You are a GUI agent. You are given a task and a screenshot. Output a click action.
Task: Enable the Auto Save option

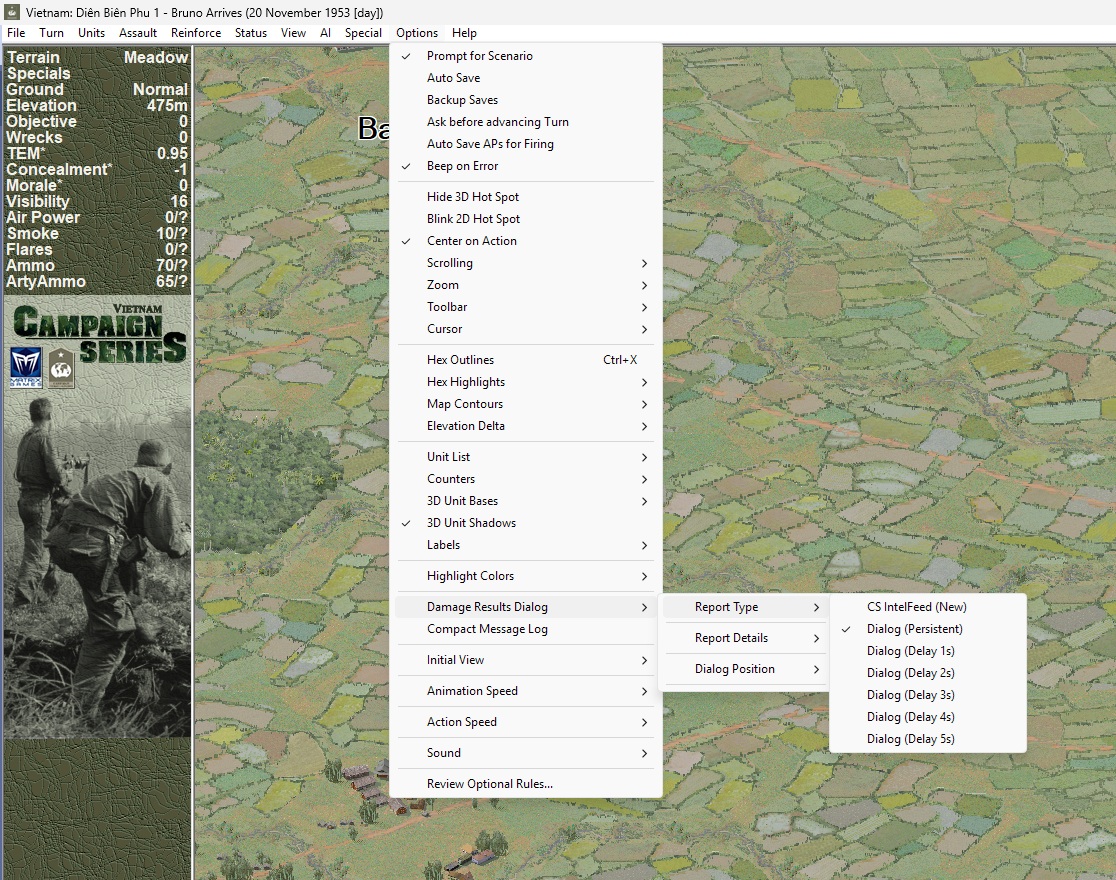[453, 78]
